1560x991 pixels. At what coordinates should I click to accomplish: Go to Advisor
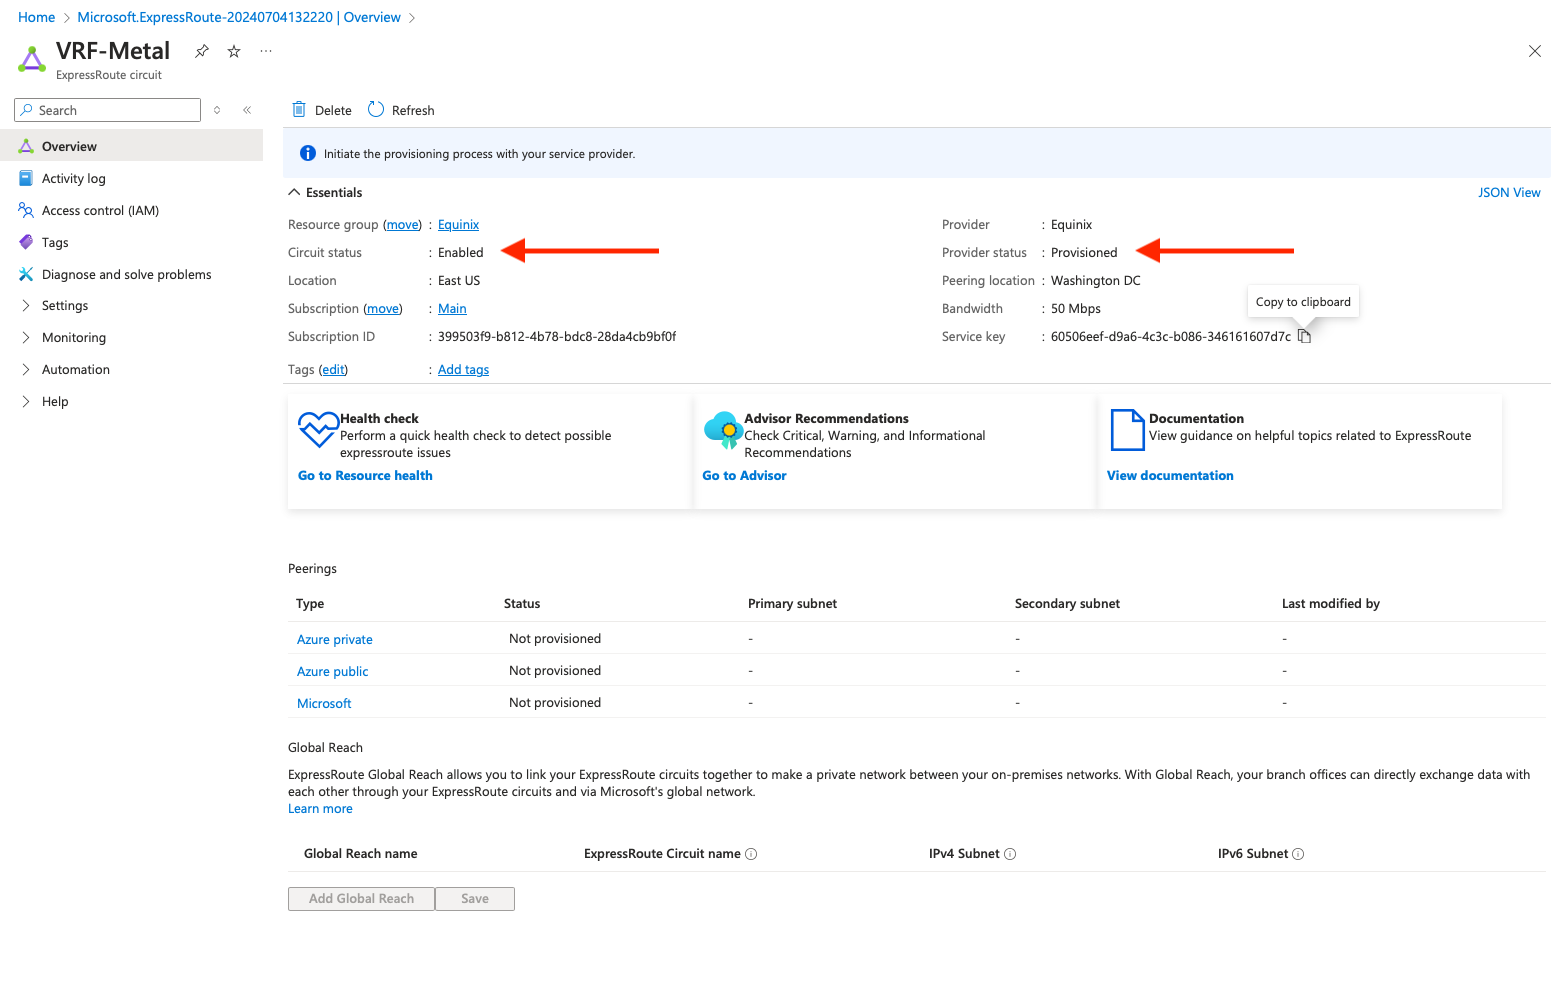pyautogui.click(x=744, y=475)
